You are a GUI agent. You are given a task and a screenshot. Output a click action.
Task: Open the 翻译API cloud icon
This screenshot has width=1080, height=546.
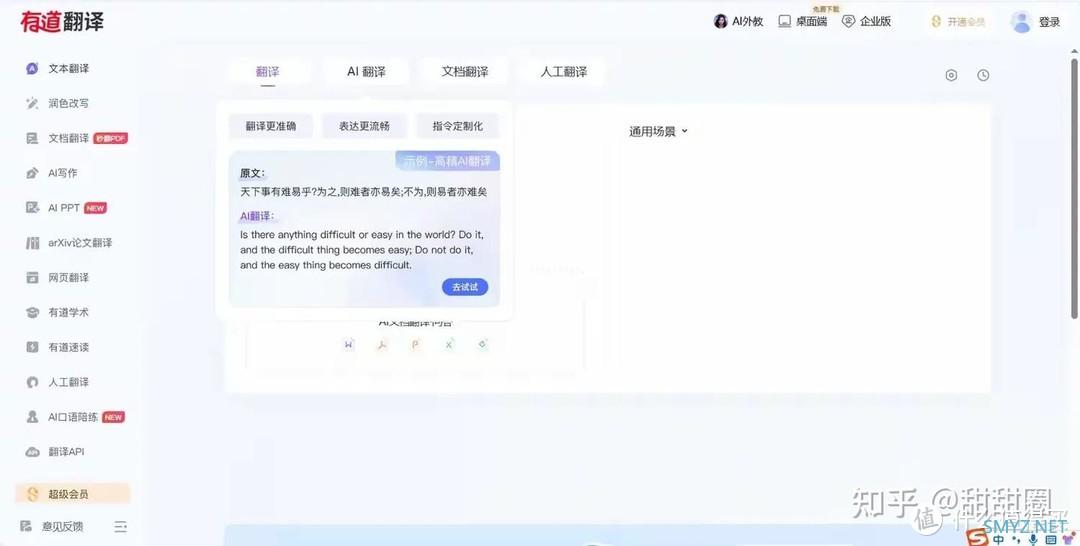(x=32, y=452)
